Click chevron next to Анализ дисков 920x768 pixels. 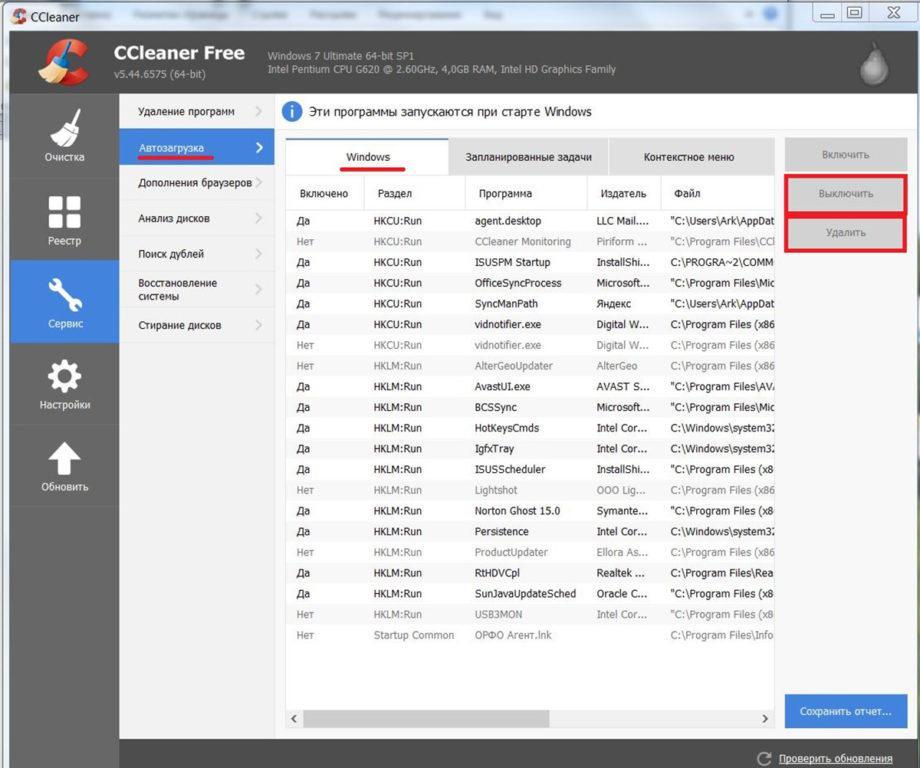[259, 218]
